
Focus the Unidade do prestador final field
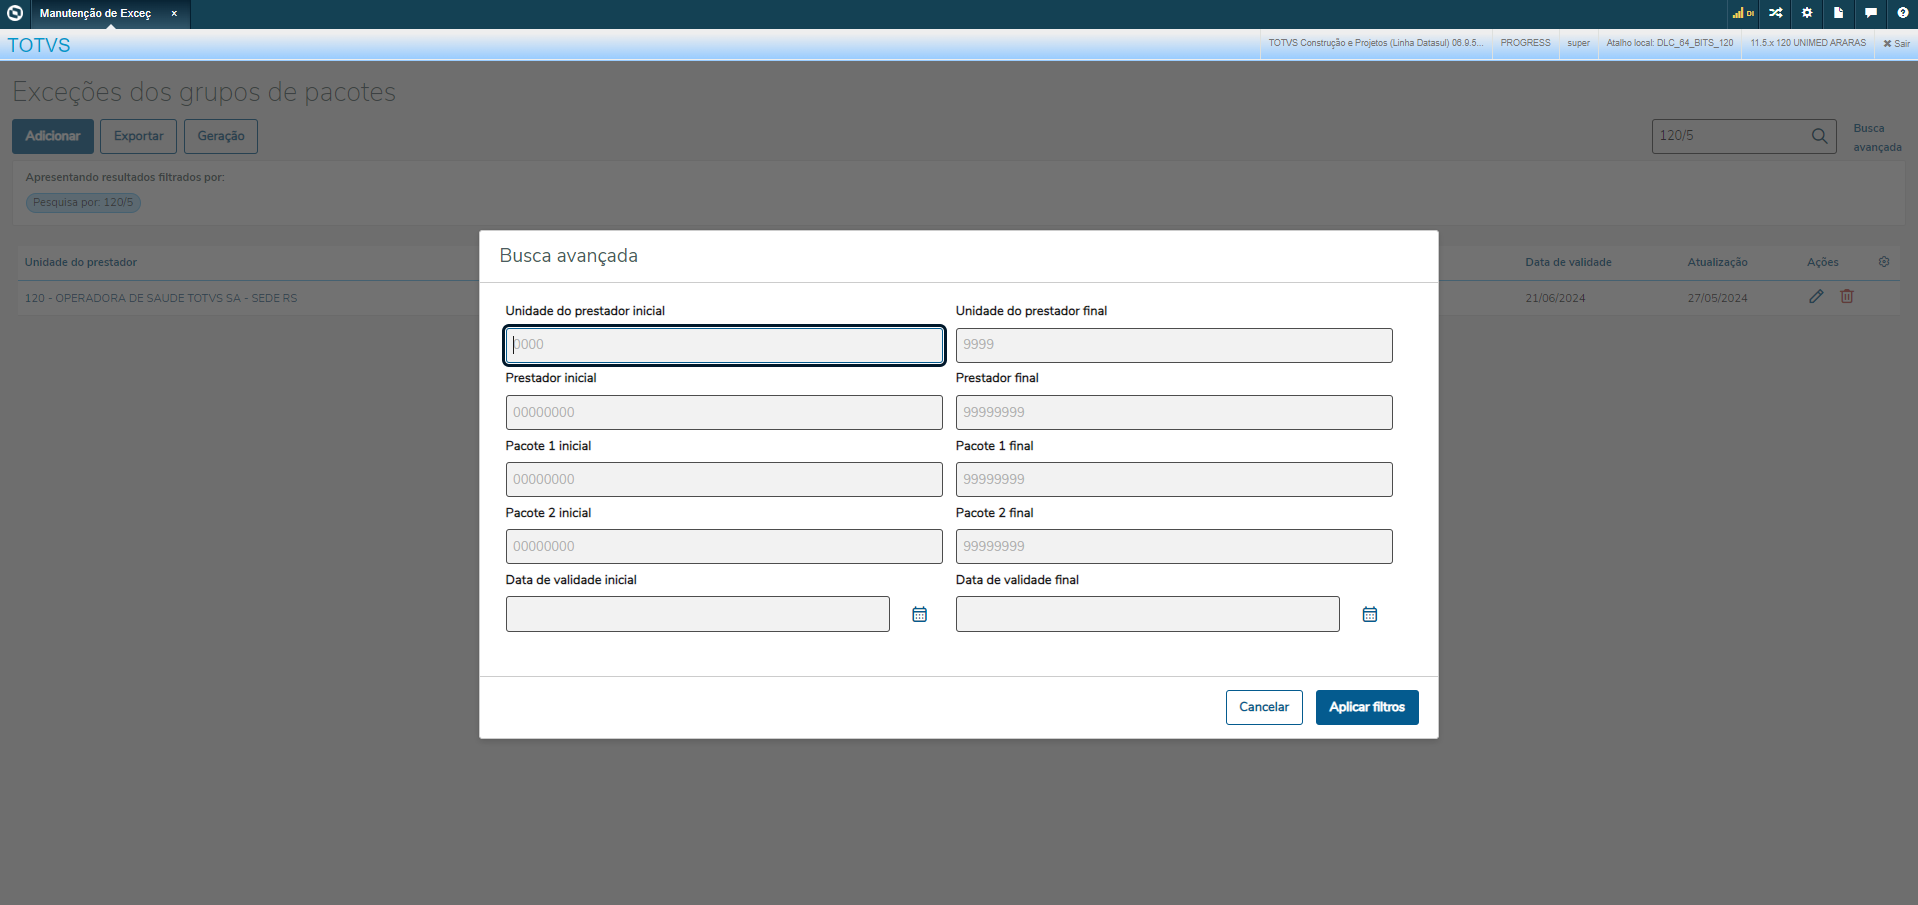tap(1173, 345)
